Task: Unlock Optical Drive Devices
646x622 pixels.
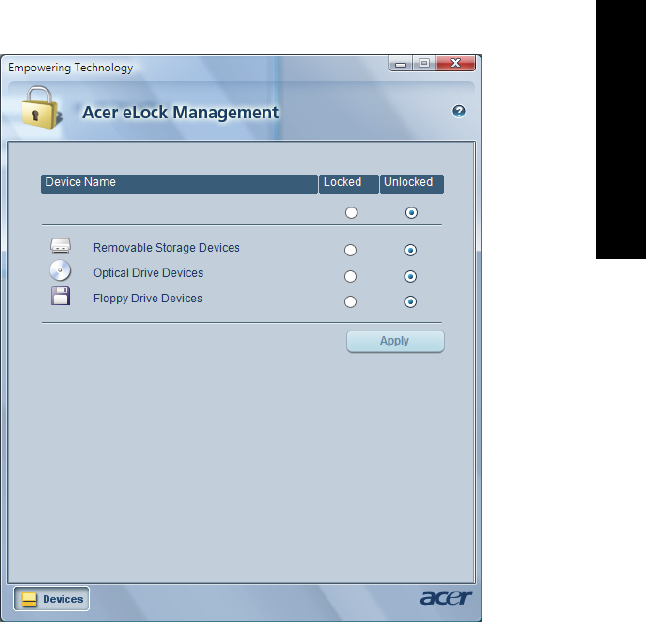Action: [x=410, y=276]
